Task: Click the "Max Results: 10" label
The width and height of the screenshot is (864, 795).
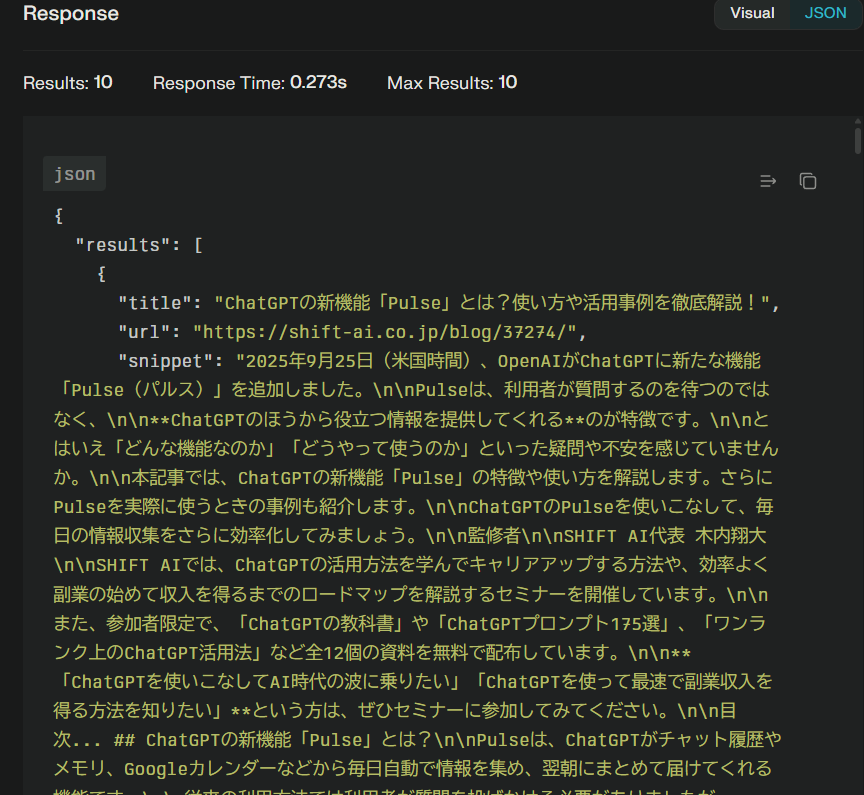Action: pos(452,82)
